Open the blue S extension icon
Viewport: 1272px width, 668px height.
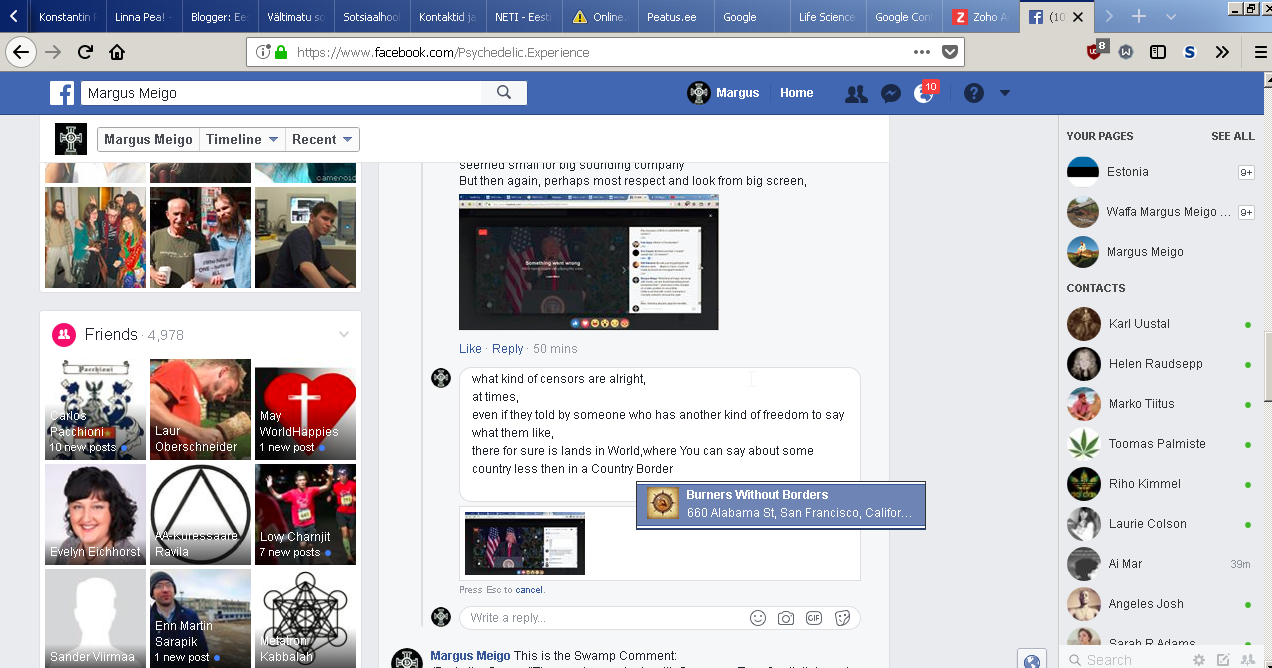(x=1190, y=52)
